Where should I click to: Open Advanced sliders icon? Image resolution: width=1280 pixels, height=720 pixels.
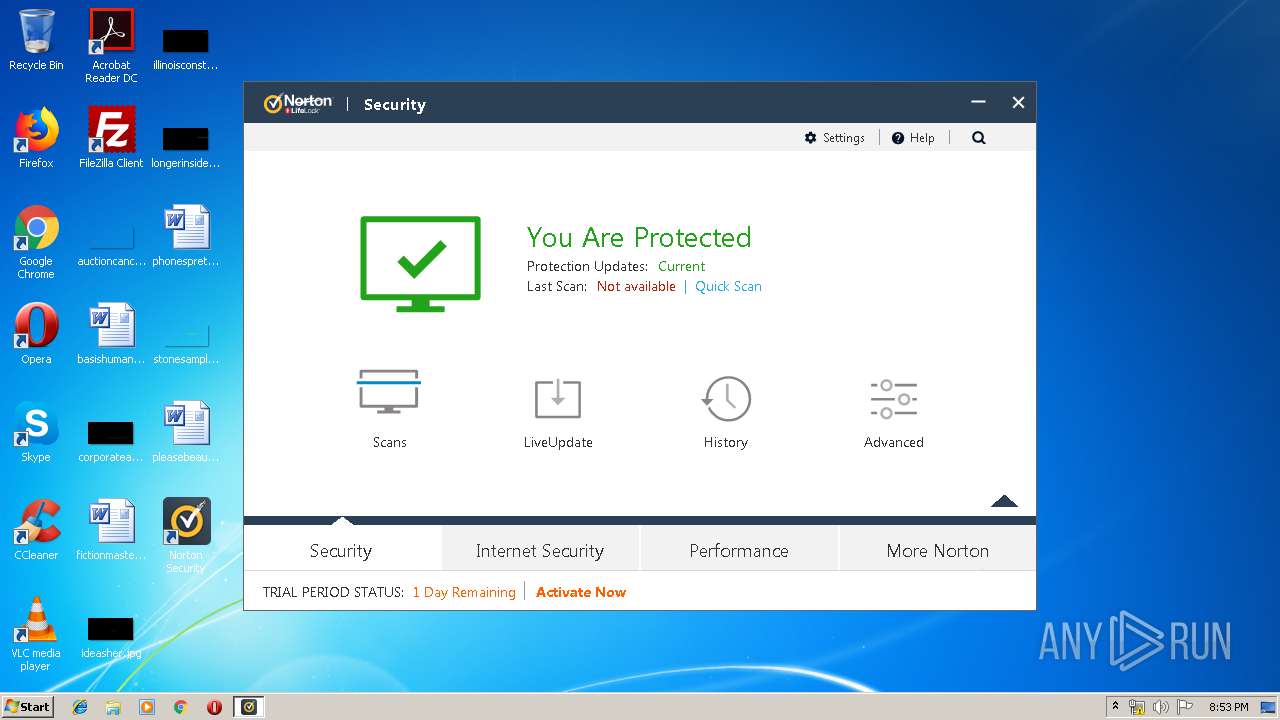click(894, 398)
